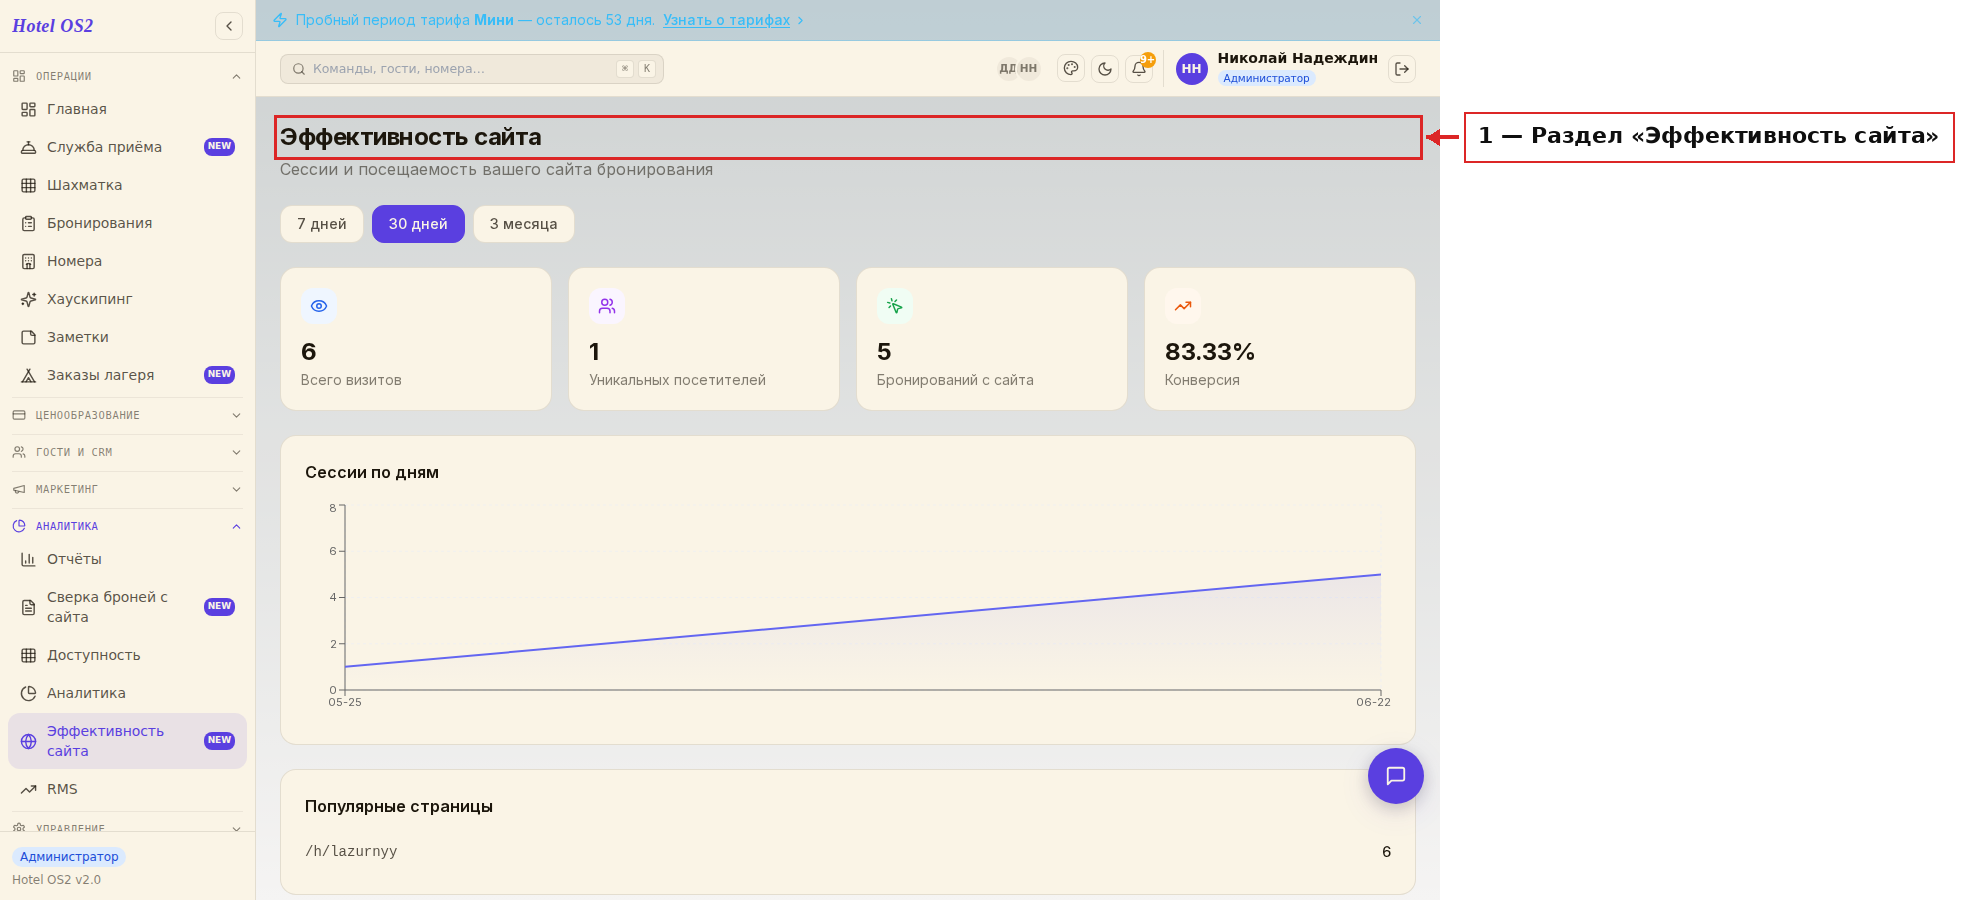Collapse the Аналитика section
1978x900 pixels.
click(127, 526)
